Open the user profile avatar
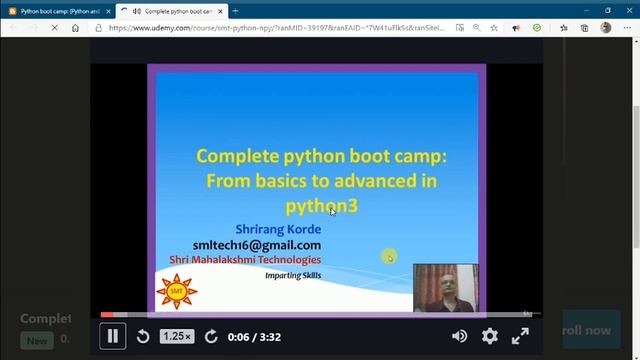640x360 pixels. tap(606, 27)
